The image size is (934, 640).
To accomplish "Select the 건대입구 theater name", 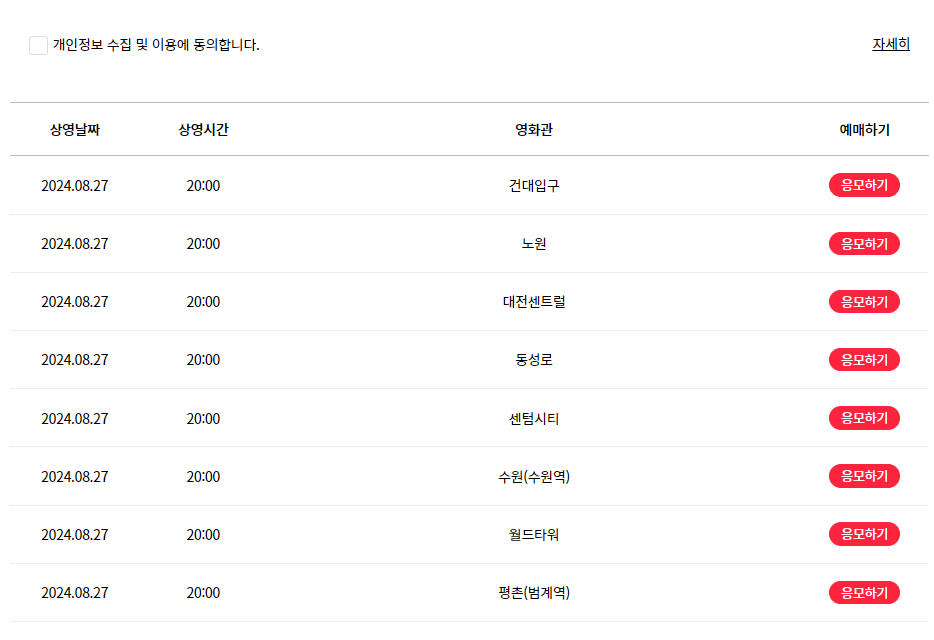I will [534, 185].
